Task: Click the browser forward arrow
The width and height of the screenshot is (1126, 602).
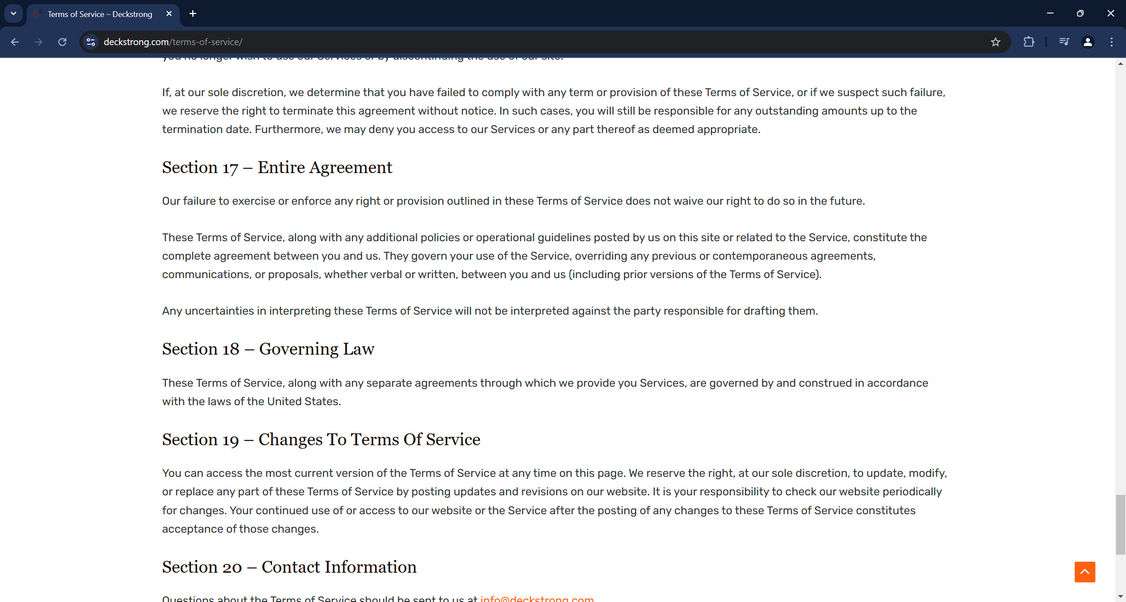Action: tap(38, 42)
